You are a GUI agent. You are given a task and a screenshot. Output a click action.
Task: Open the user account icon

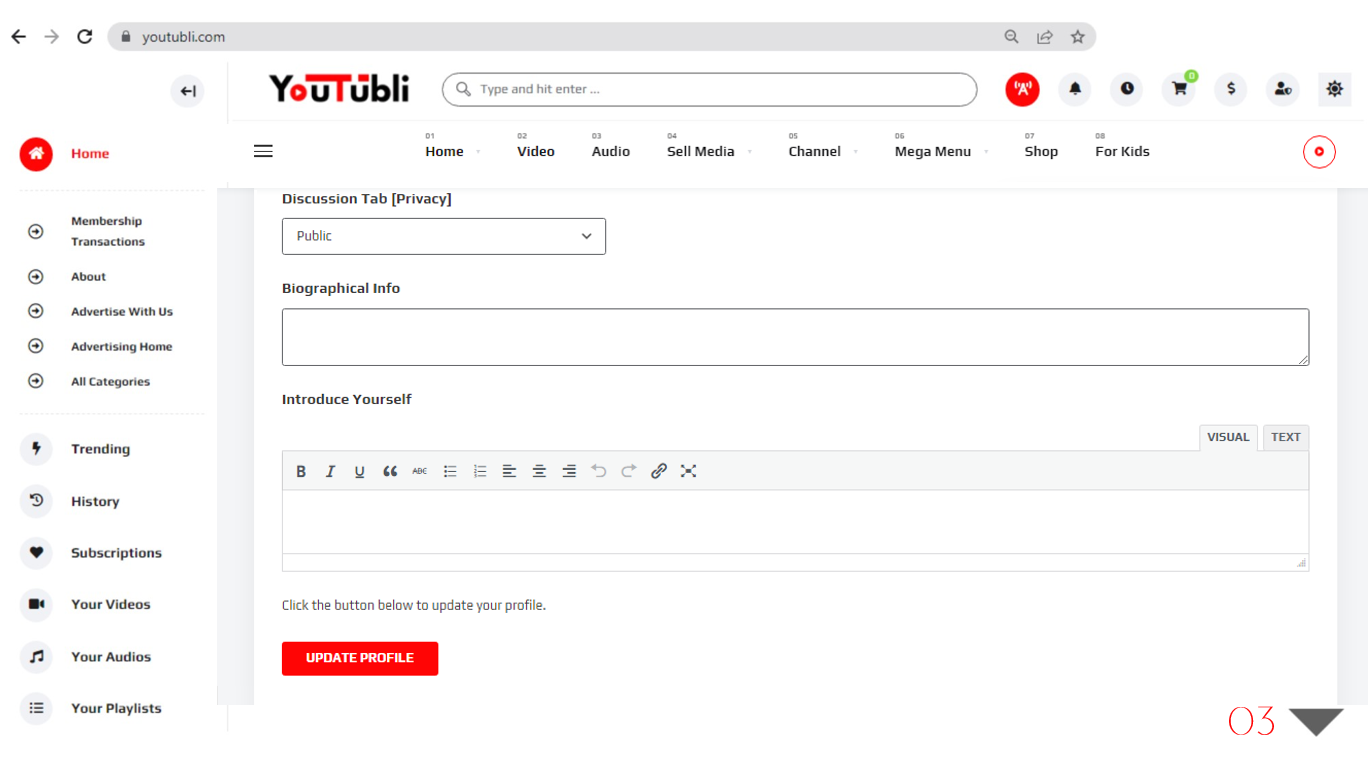(x=1283, y=89)
